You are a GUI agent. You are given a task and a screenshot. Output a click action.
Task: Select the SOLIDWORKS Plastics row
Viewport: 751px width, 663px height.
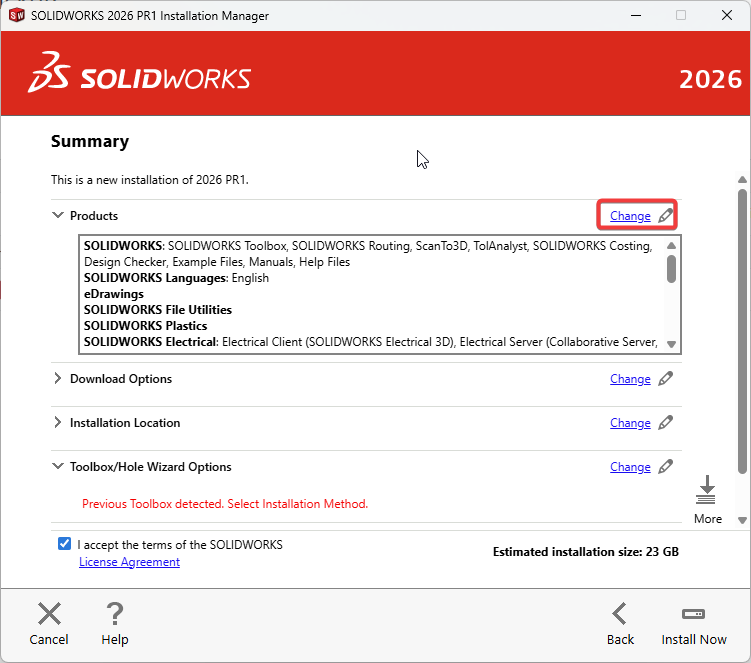145,326
